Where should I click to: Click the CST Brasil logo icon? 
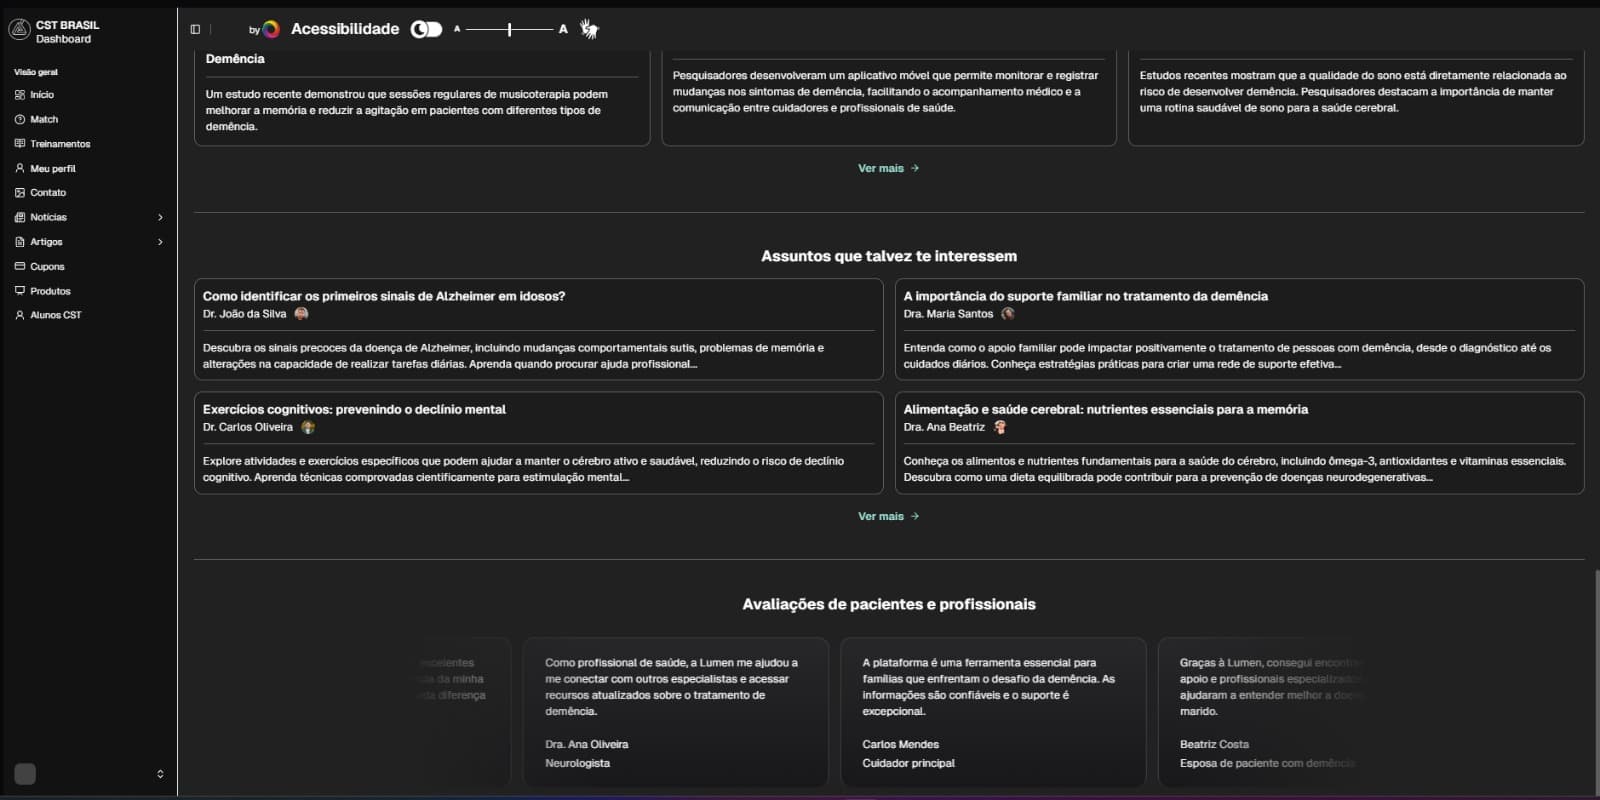[19, 30]
